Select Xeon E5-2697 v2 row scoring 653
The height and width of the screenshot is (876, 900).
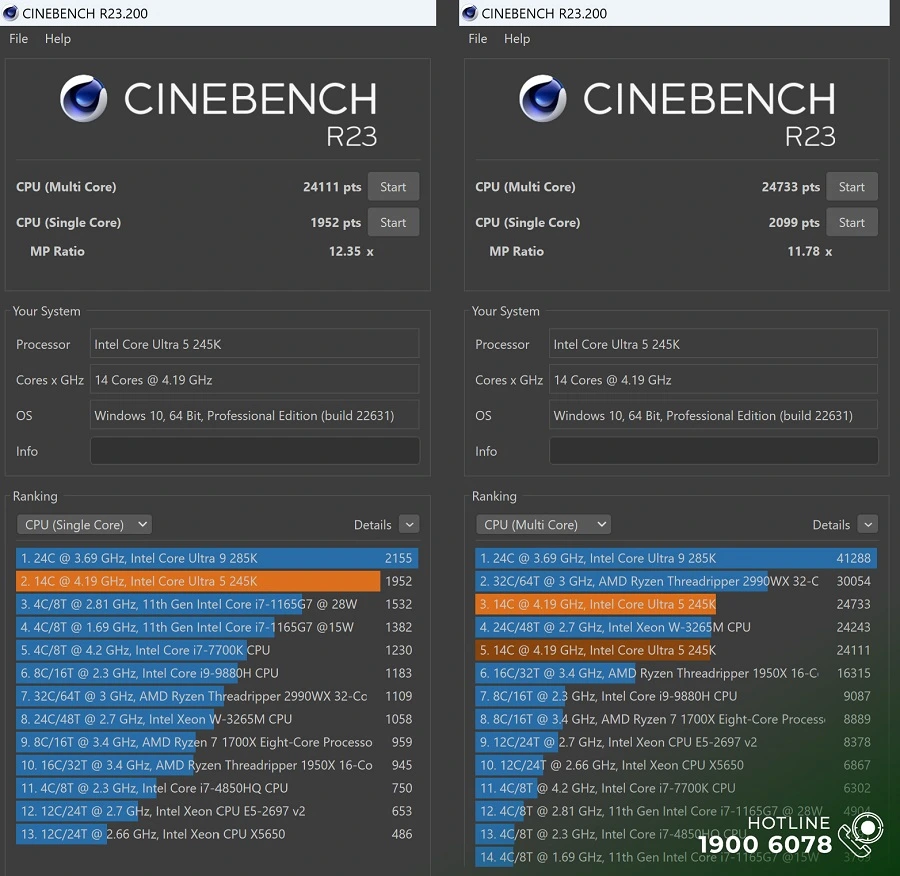pyautogui.click(x=217, y=811)
